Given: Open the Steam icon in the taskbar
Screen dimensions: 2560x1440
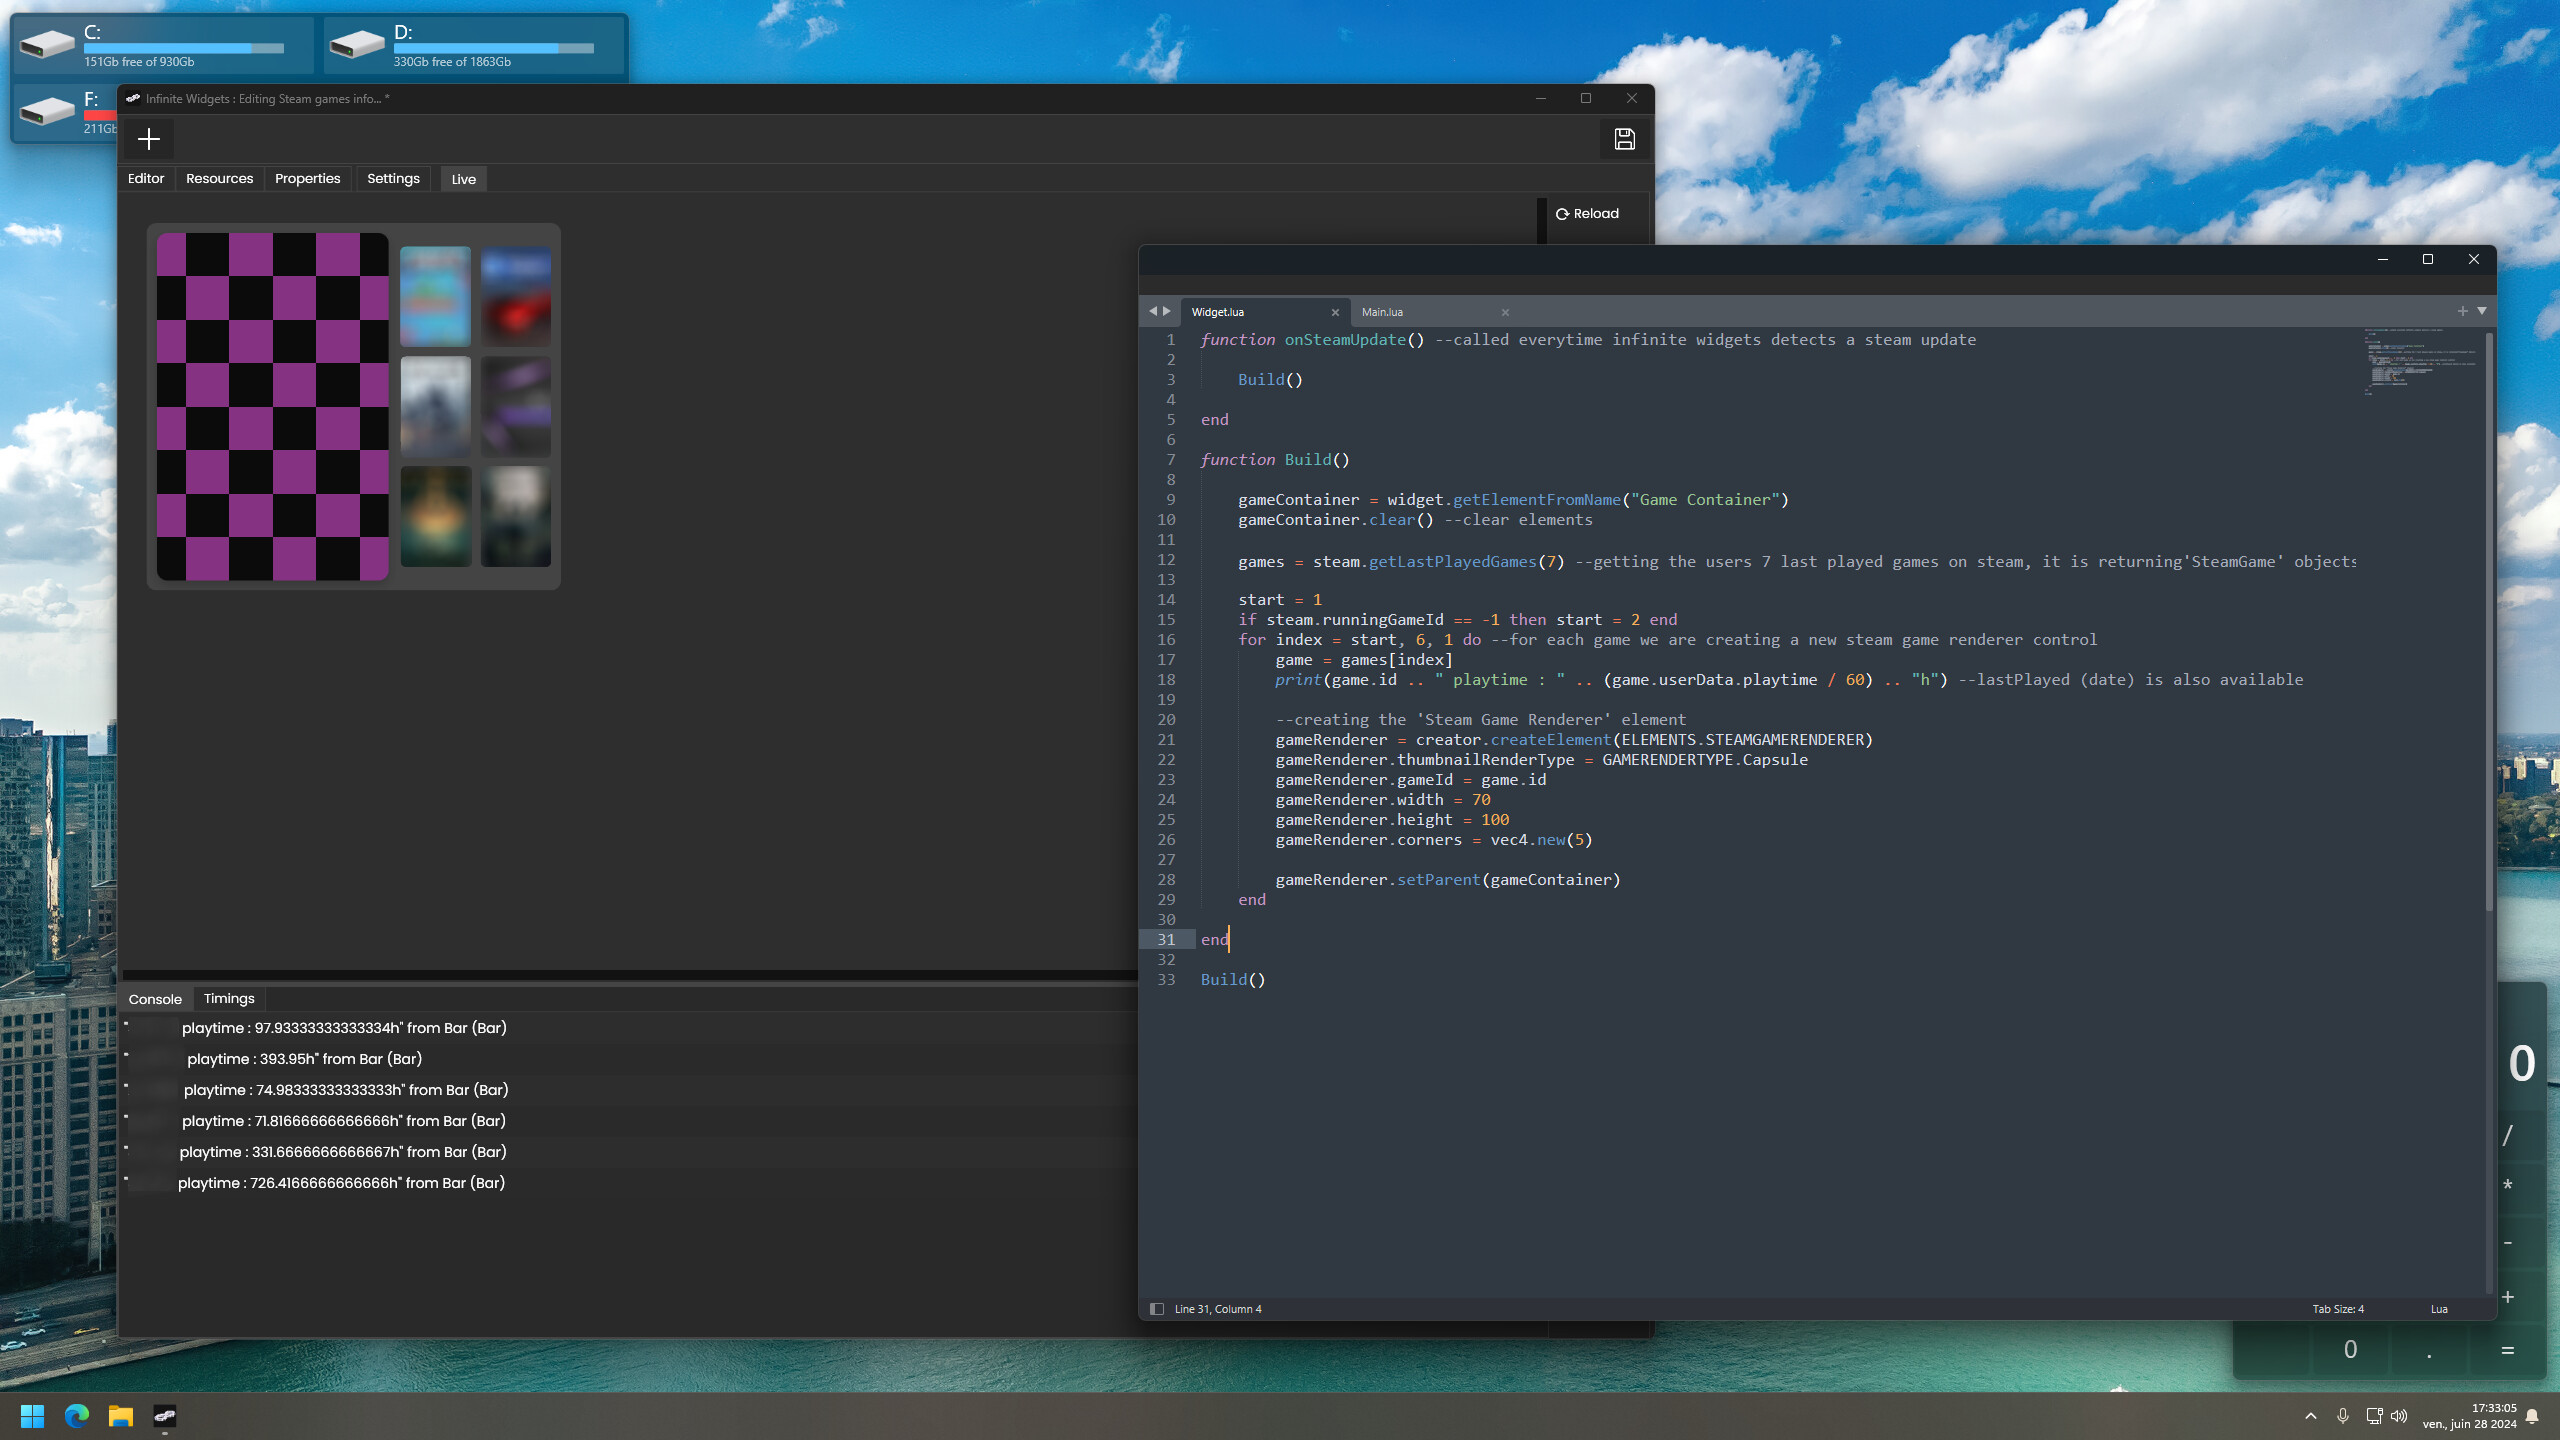Looking at the screenshot, I should (166, 1416).
